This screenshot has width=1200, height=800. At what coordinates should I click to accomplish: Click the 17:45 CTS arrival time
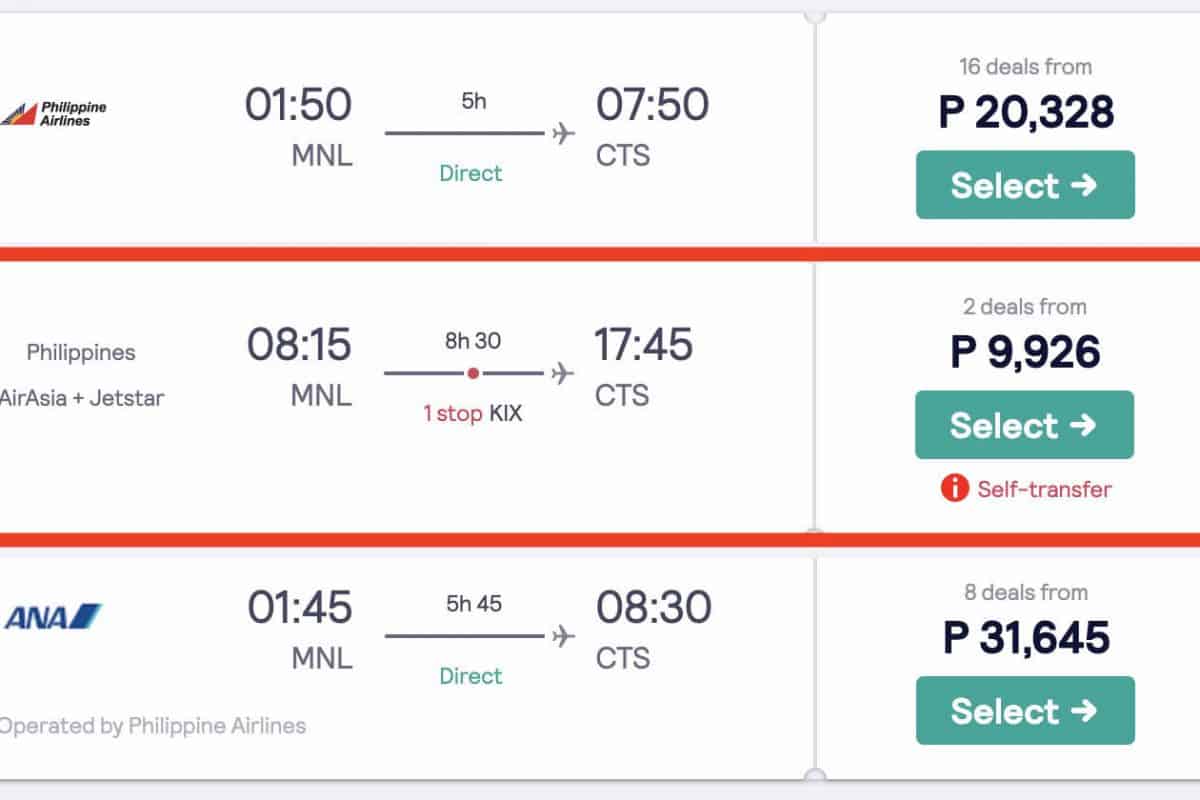[644, 345]
